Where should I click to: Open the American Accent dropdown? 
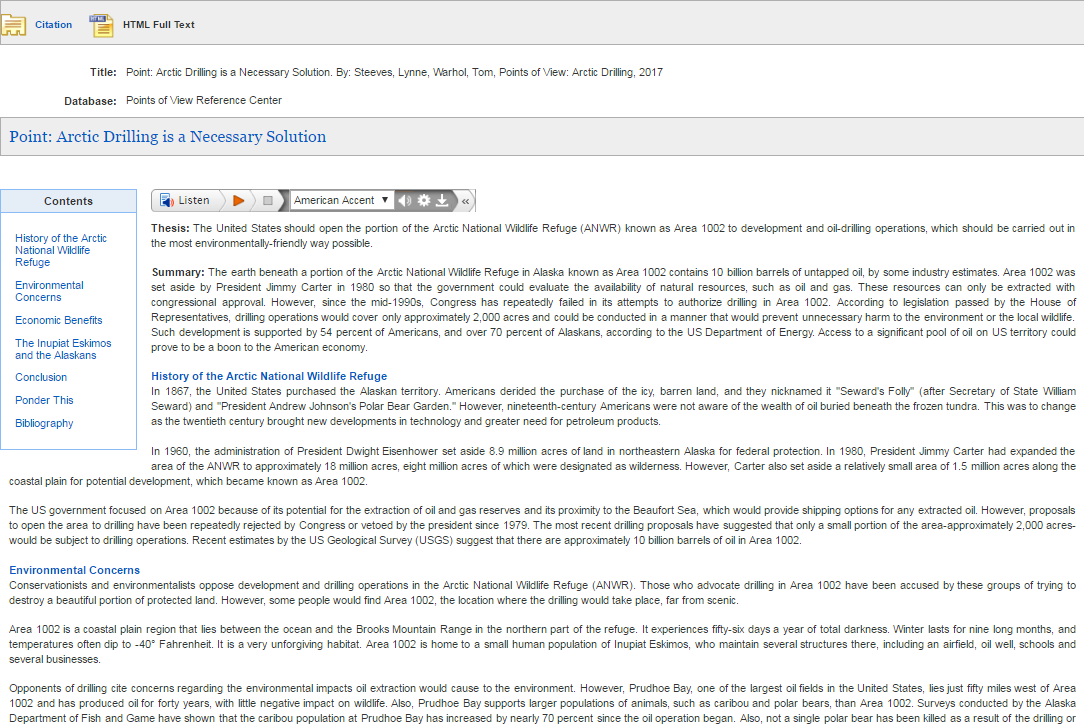tap(342, 200)
